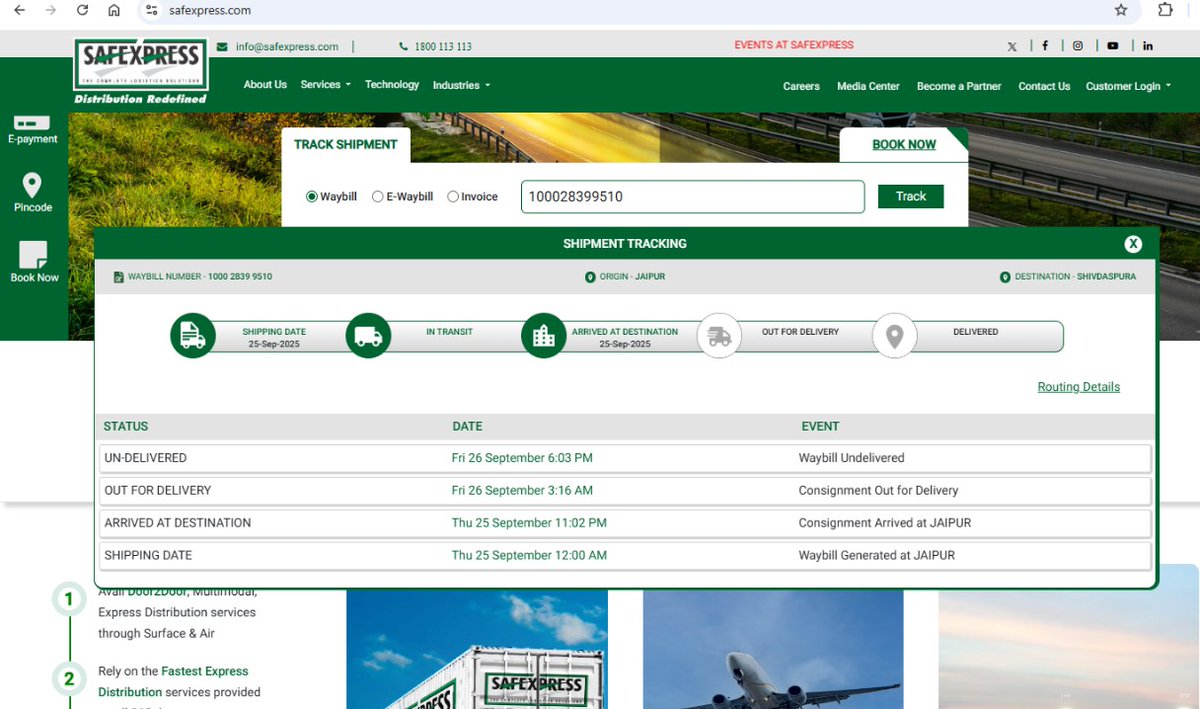The height and width of the screenshot is (709, 1200).
Task: Open the LinkedIn social icon
Action: click(x=1147, y=46)
